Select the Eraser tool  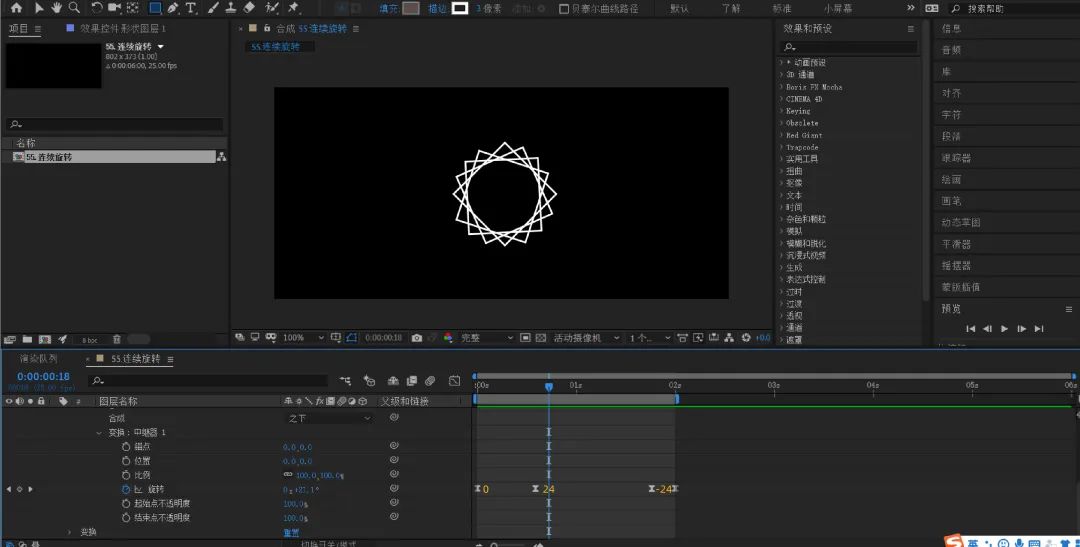(249, 8)
